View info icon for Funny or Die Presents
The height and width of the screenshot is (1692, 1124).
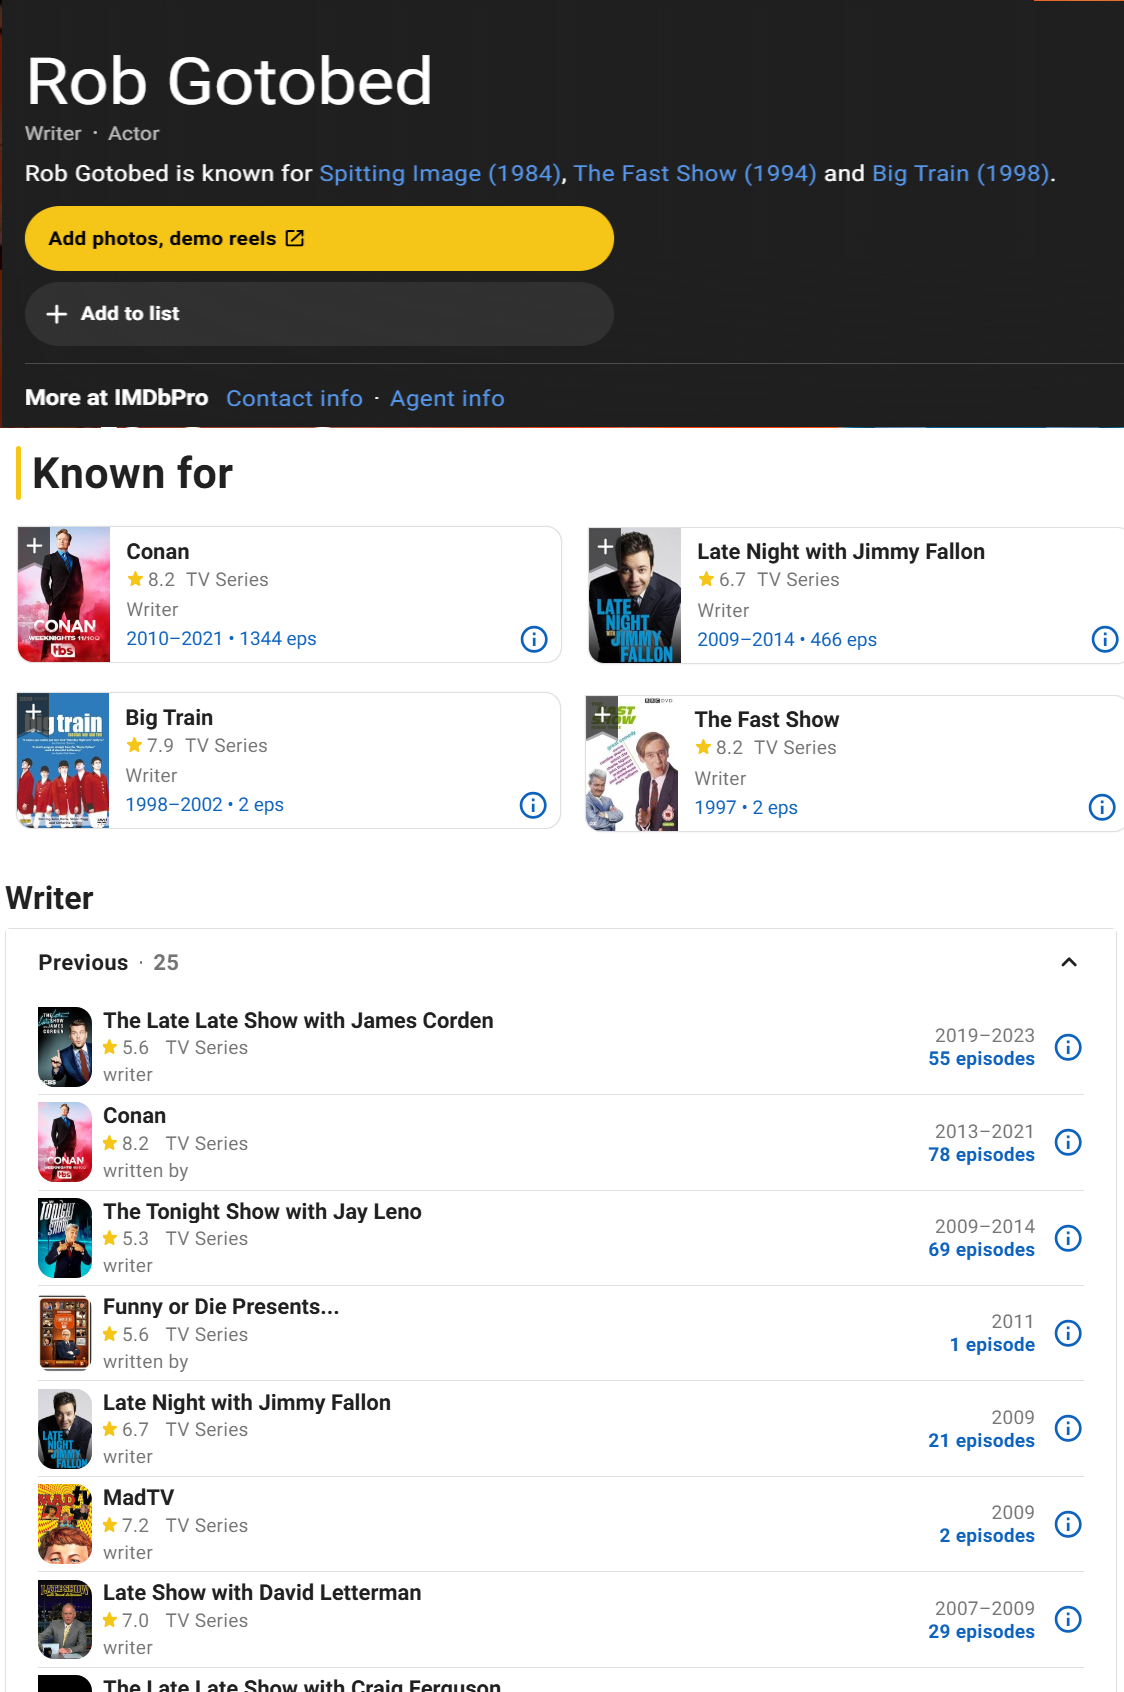(x=1068, y=1333)
